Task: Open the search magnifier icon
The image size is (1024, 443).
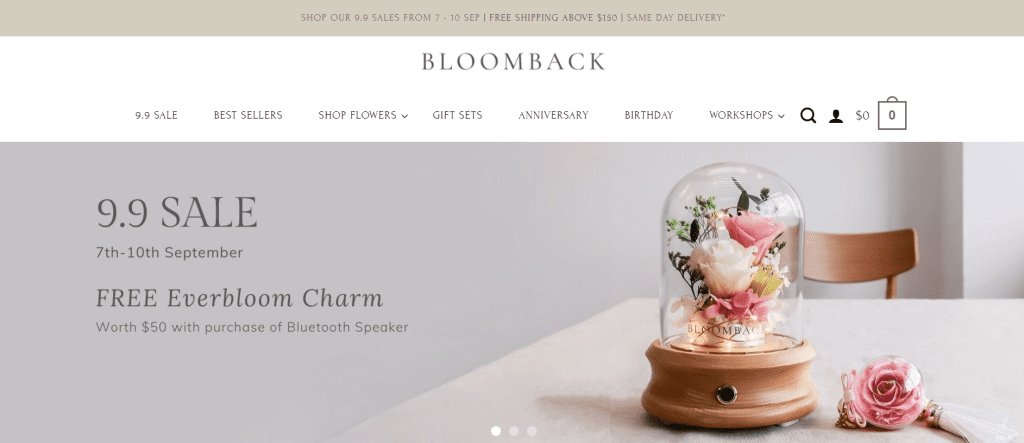Action: tap(808, 116)
